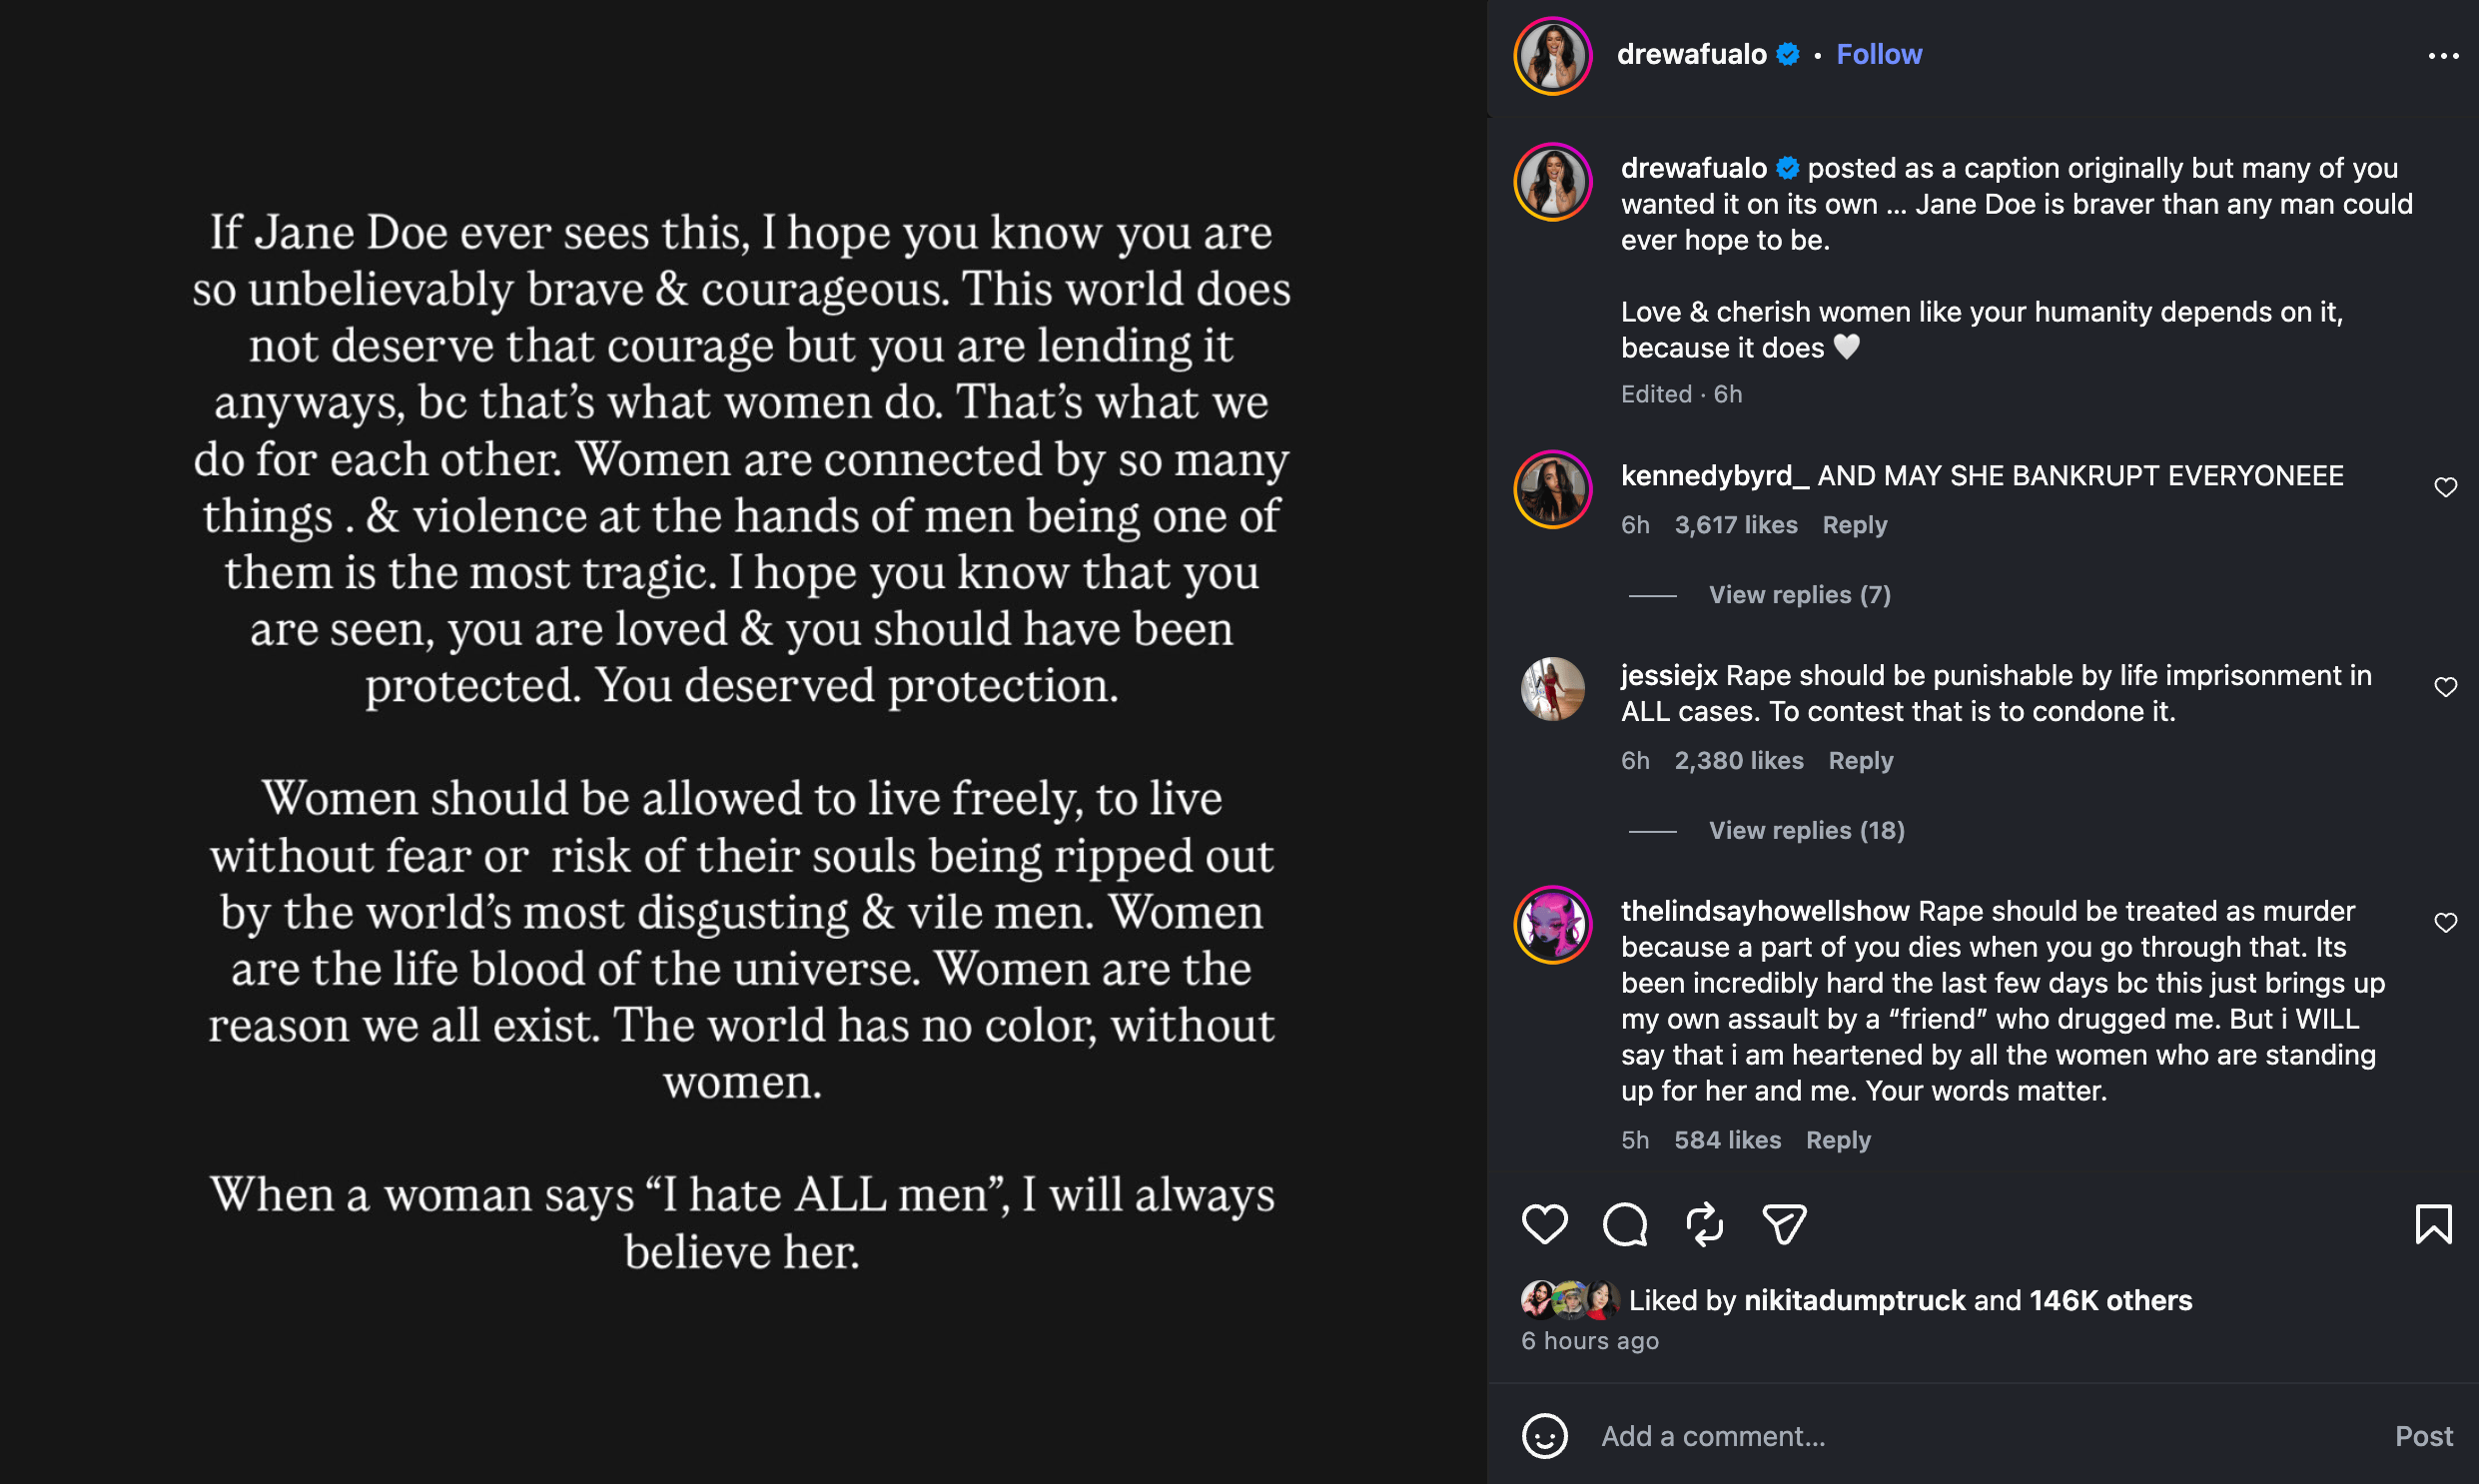Open the 146K others likes list

pyautogui.click(x=2110, y=1300)
